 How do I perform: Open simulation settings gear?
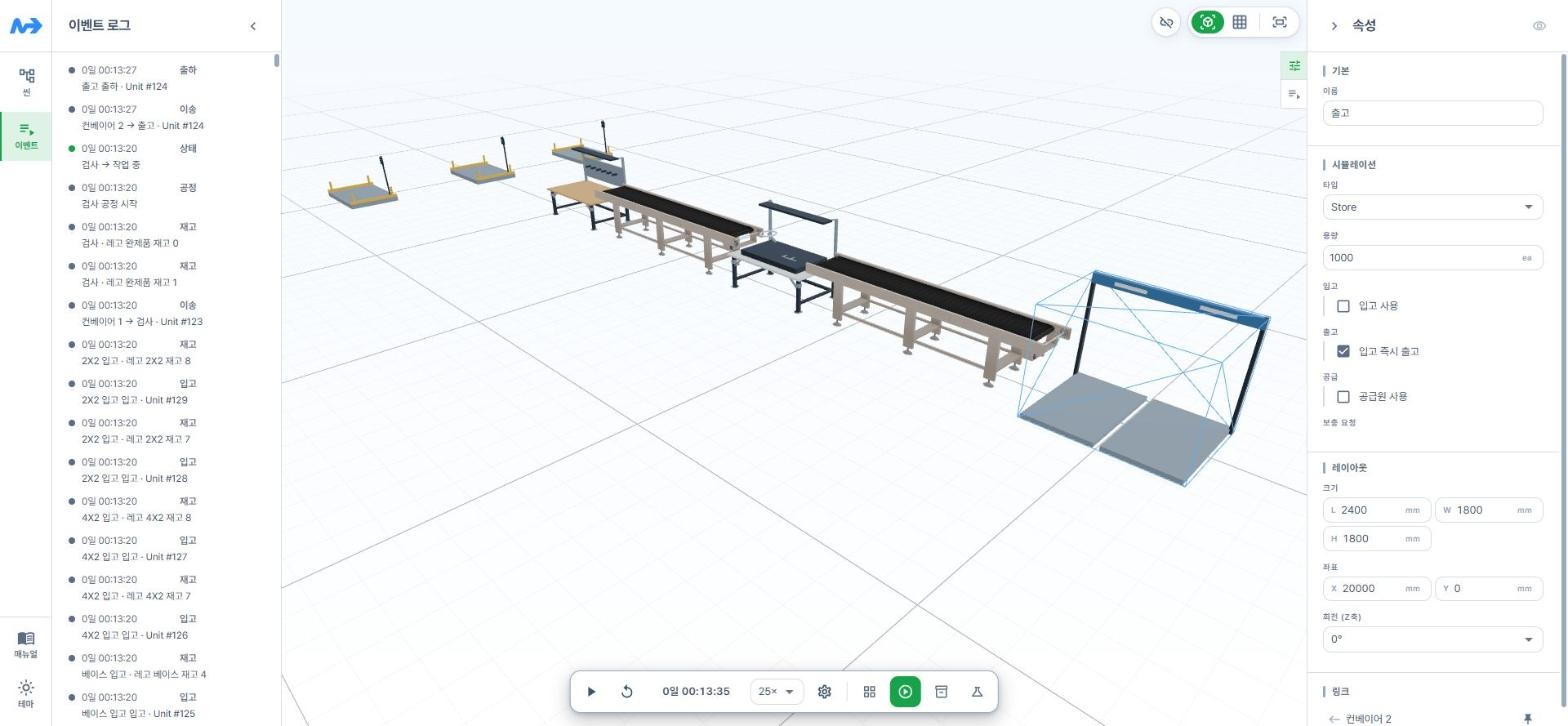click(x=824, y=691)
